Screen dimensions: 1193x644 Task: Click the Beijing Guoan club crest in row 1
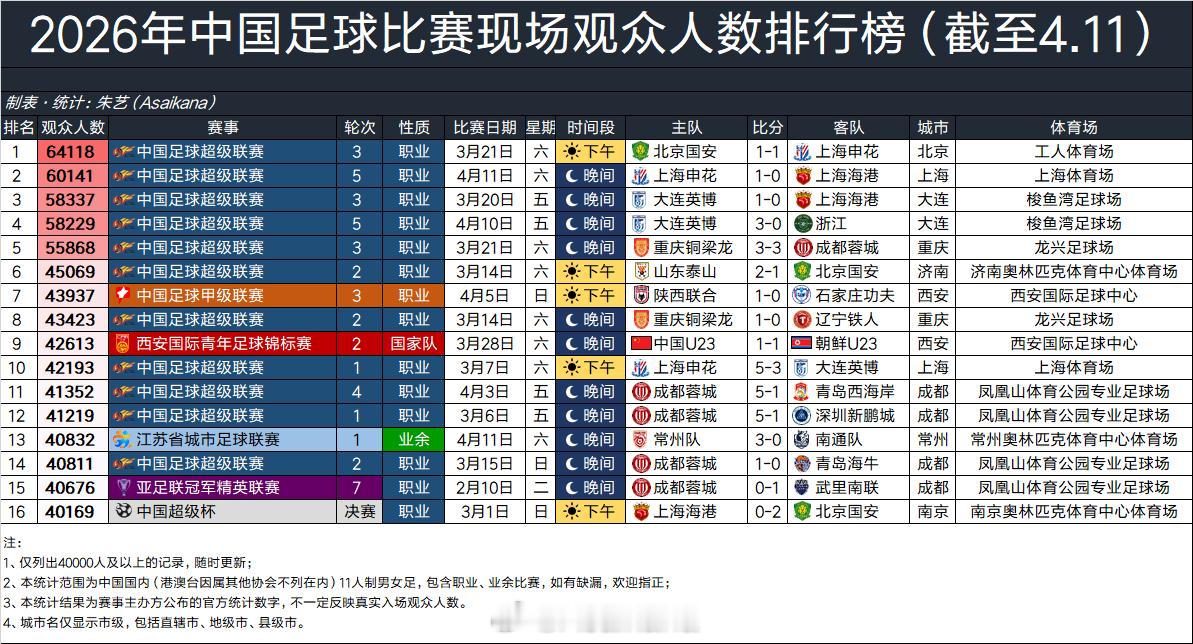click(x=641, y=152)
